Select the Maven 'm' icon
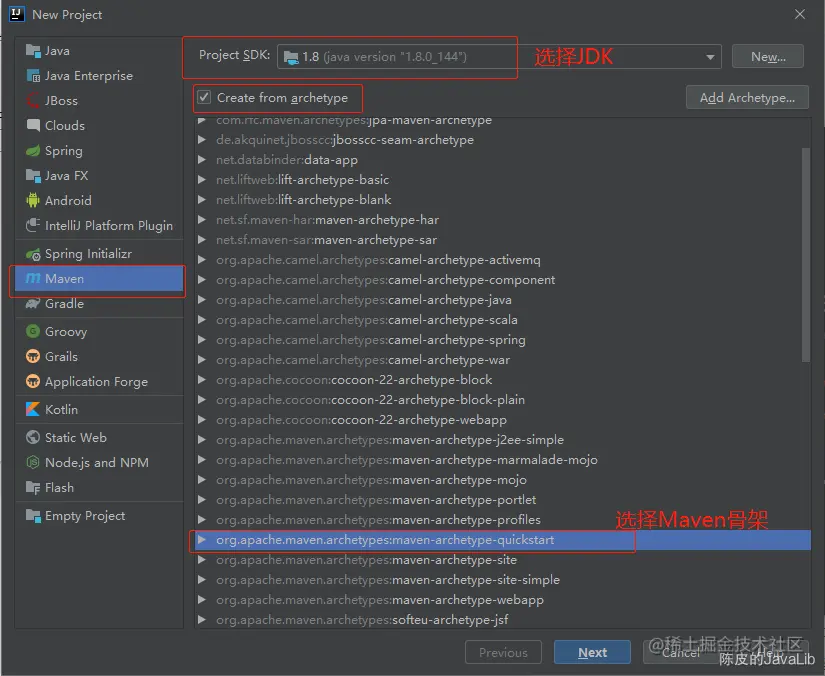The image size is (825, 676). coord(33,278)
